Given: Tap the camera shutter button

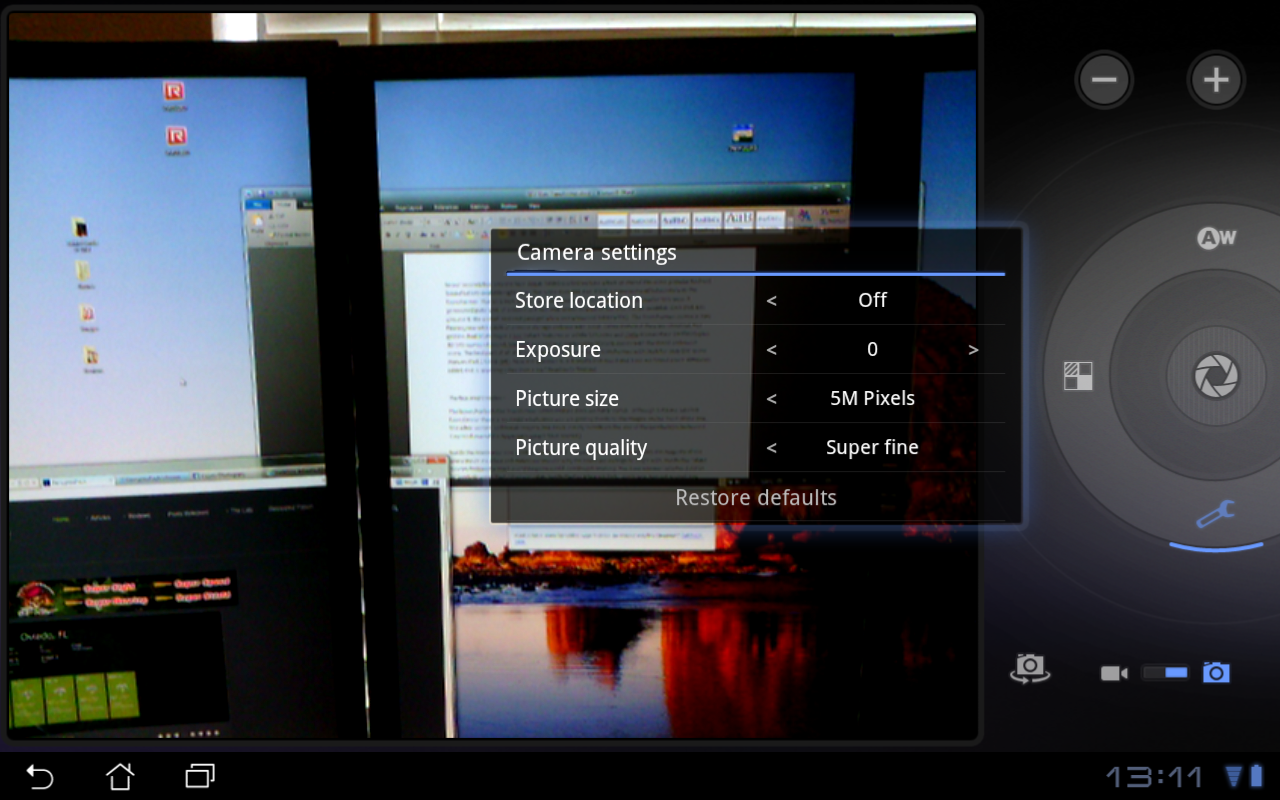Looking at the screenshot, I should (x=1216, y=377).
